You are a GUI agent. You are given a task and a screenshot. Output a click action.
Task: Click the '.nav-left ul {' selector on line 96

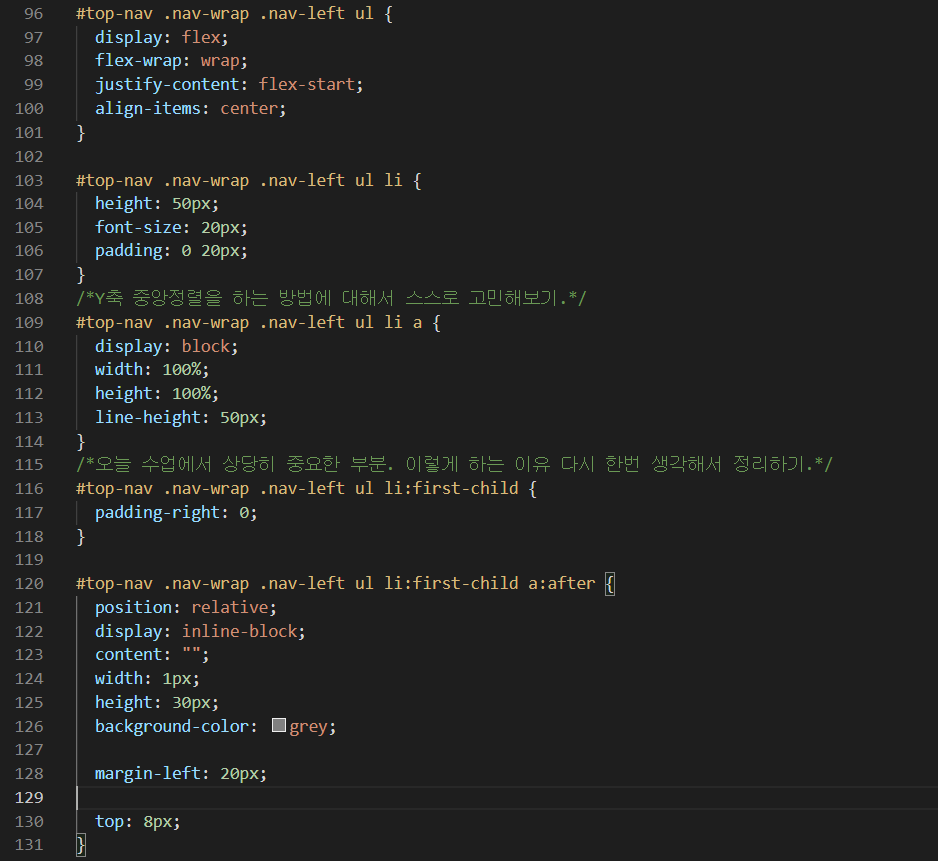click(x=326, y=13)
